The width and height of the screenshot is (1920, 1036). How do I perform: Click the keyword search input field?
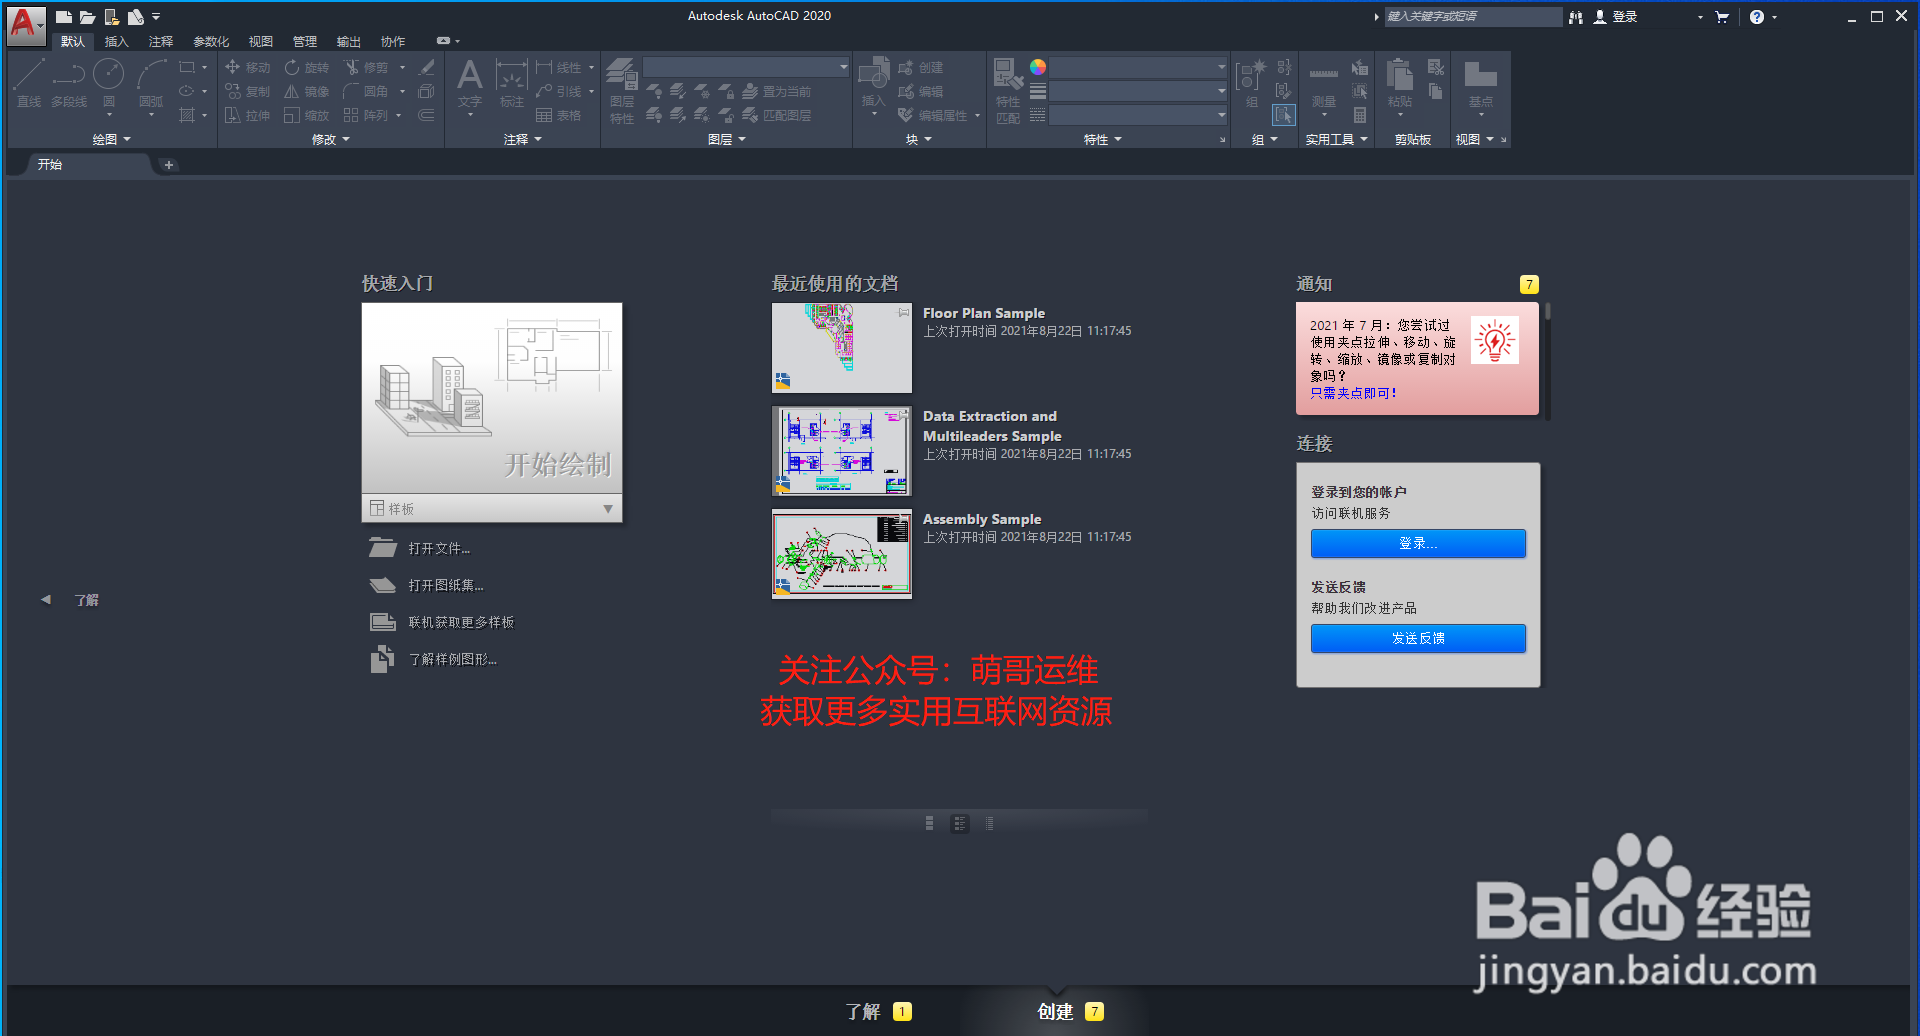1473,16
